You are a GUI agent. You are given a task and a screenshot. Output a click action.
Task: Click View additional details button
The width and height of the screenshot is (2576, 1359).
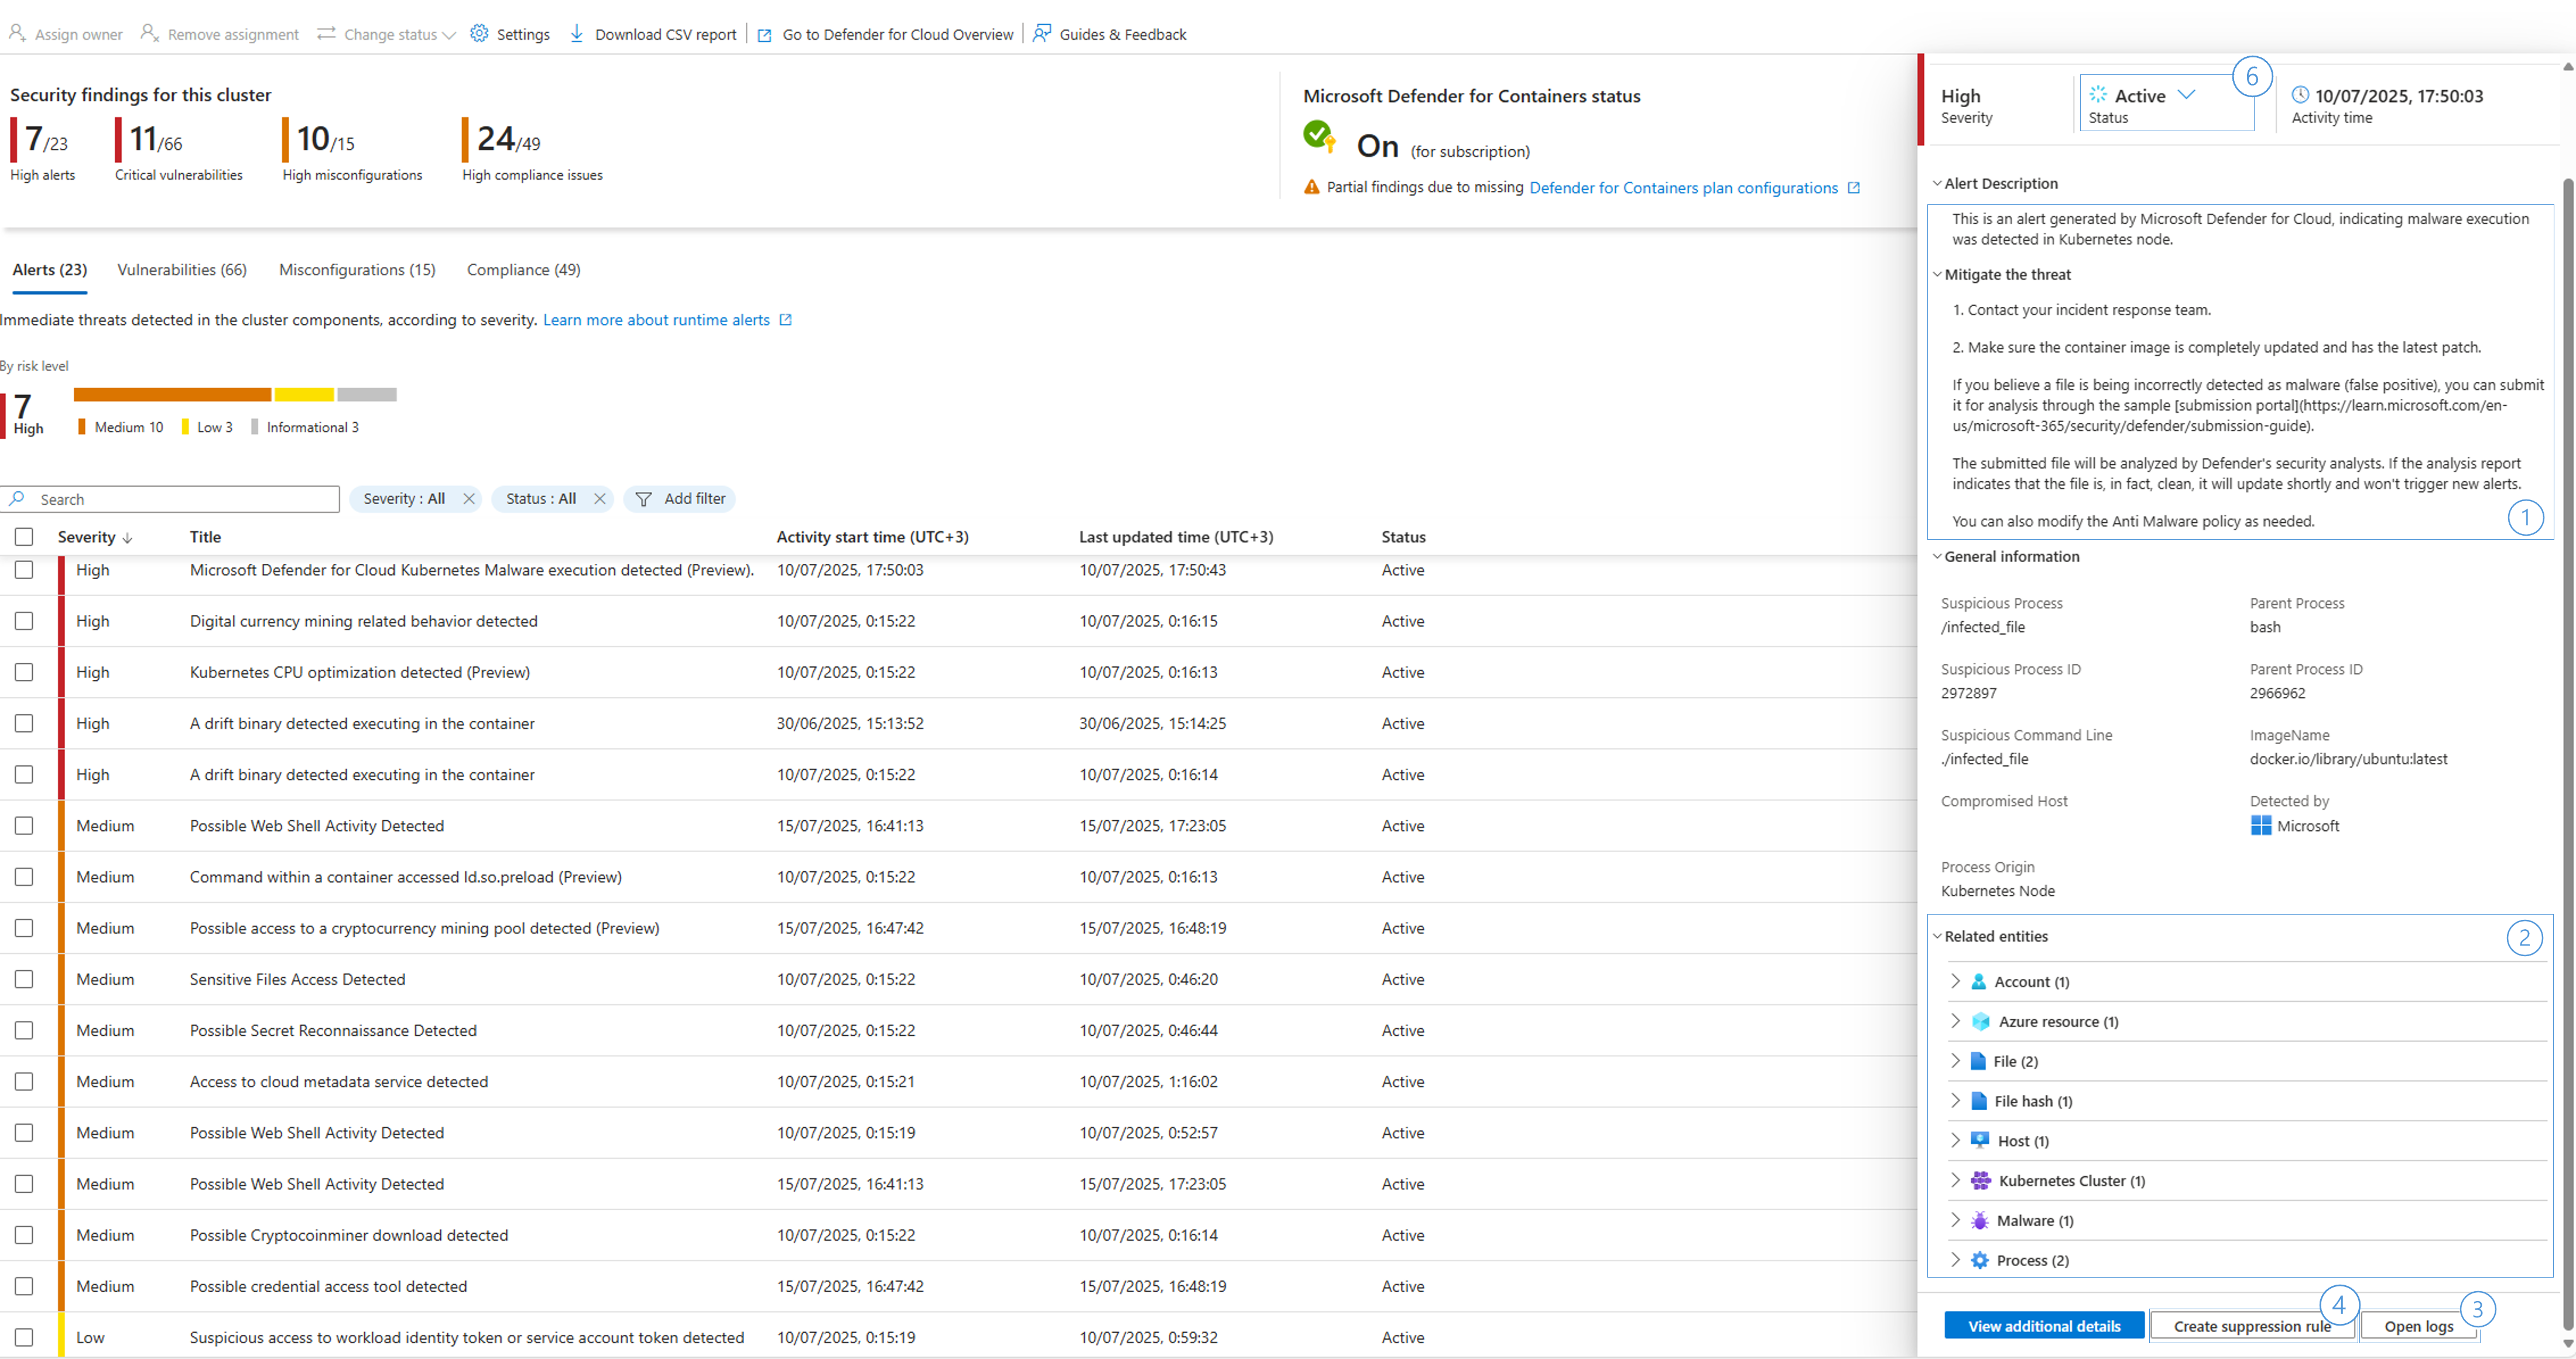(x=2044, y=1327)
